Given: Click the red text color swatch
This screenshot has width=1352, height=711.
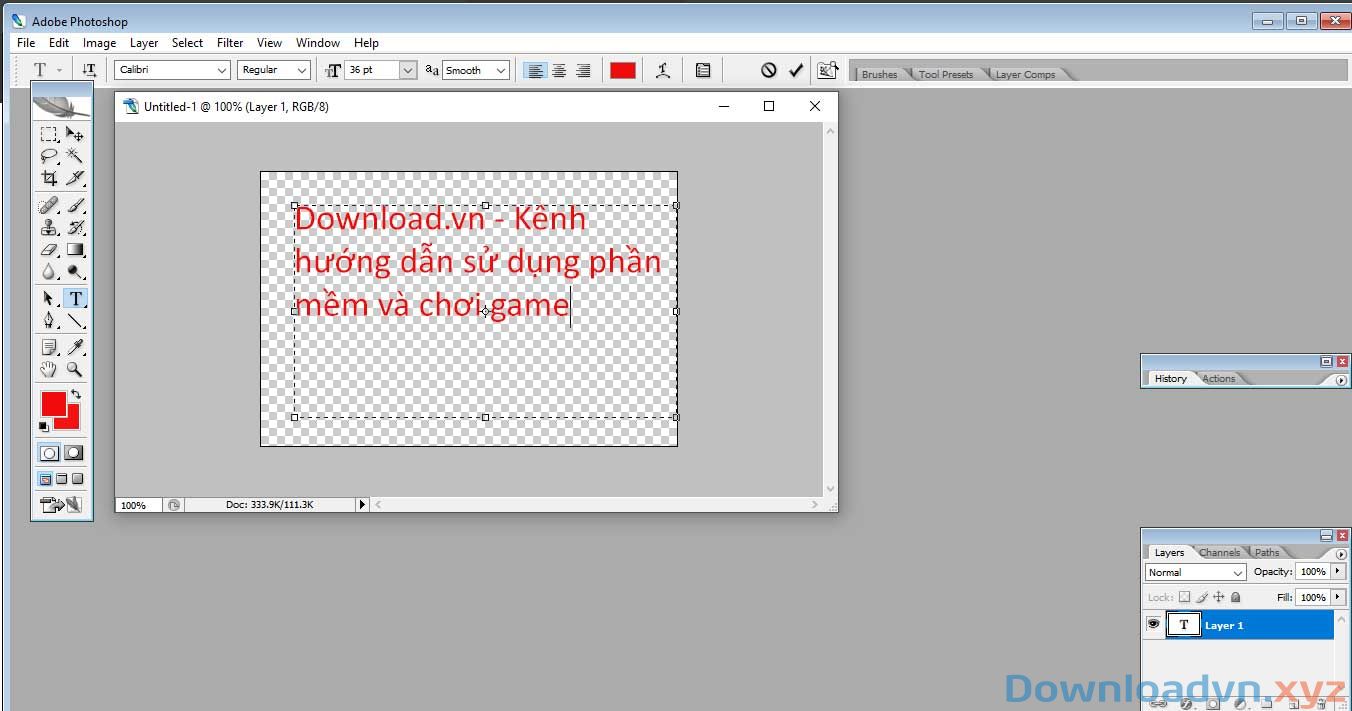Looking at the screenshot, I should (623, 70).
